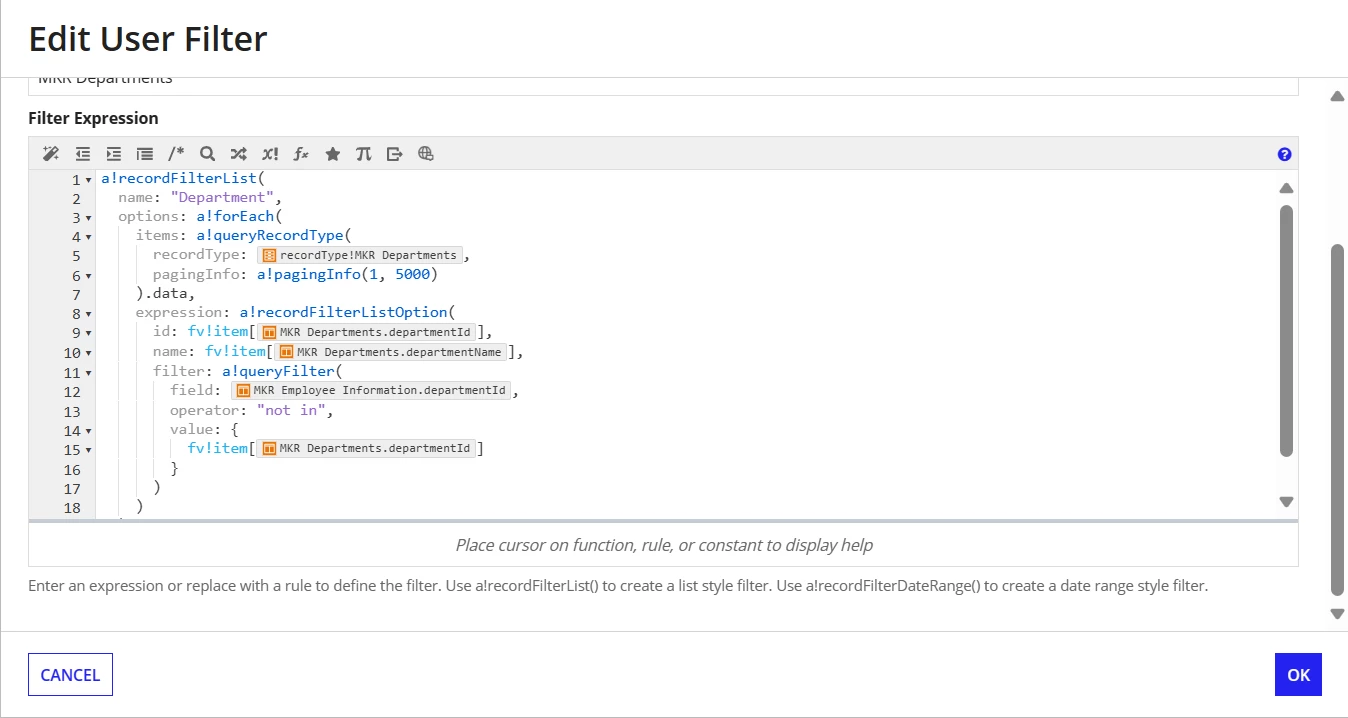Collapse code fold arrow on line 11

click(x=89, y=373)
